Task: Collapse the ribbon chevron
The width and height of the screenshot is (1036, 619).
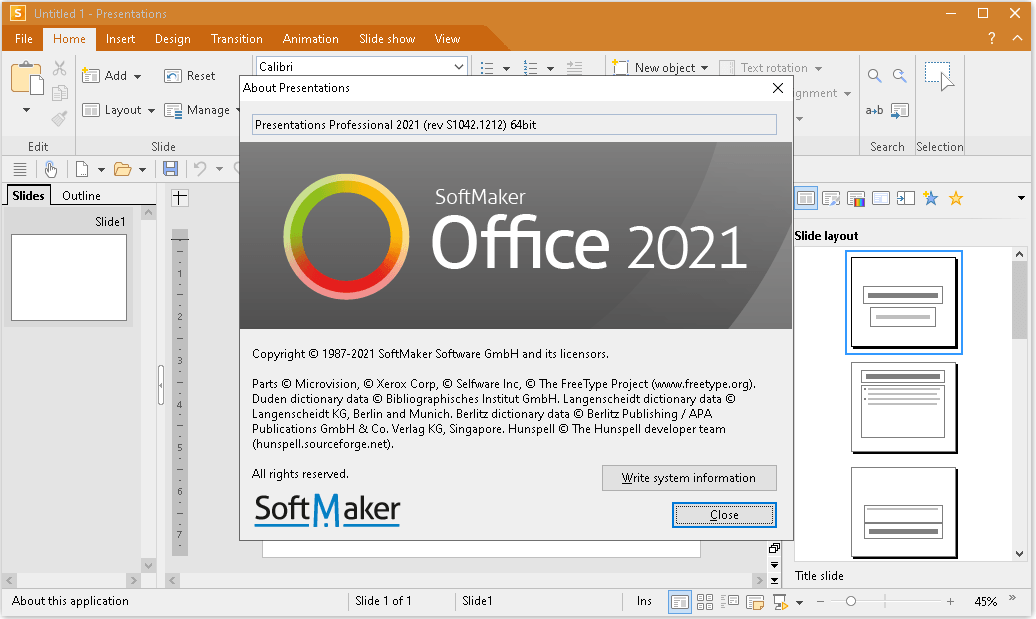Action: click(1018, 38)
